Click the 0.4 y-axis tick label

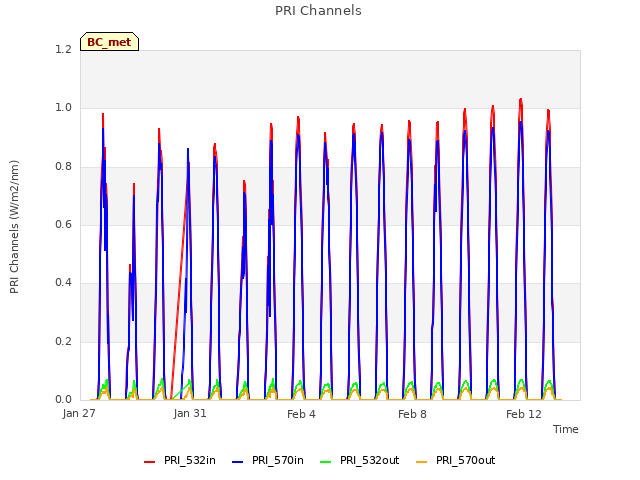pyautogui.click(x=64, y=282)
